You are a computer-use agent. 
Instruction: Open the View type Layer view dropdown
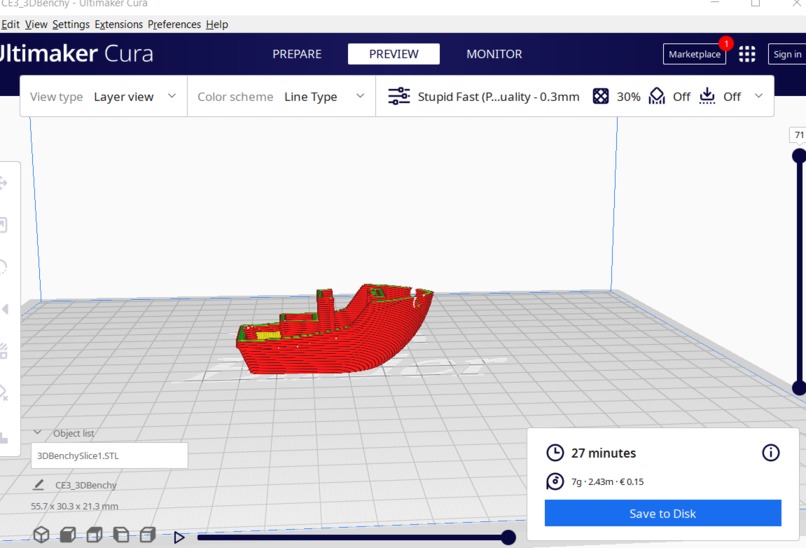pos(103,97)
